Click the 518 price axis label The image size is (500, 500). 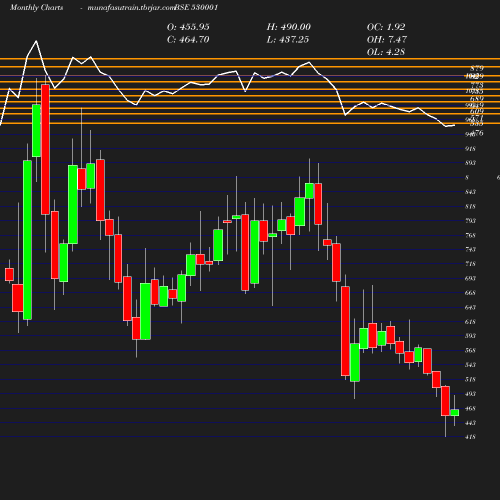pos(470,380)
